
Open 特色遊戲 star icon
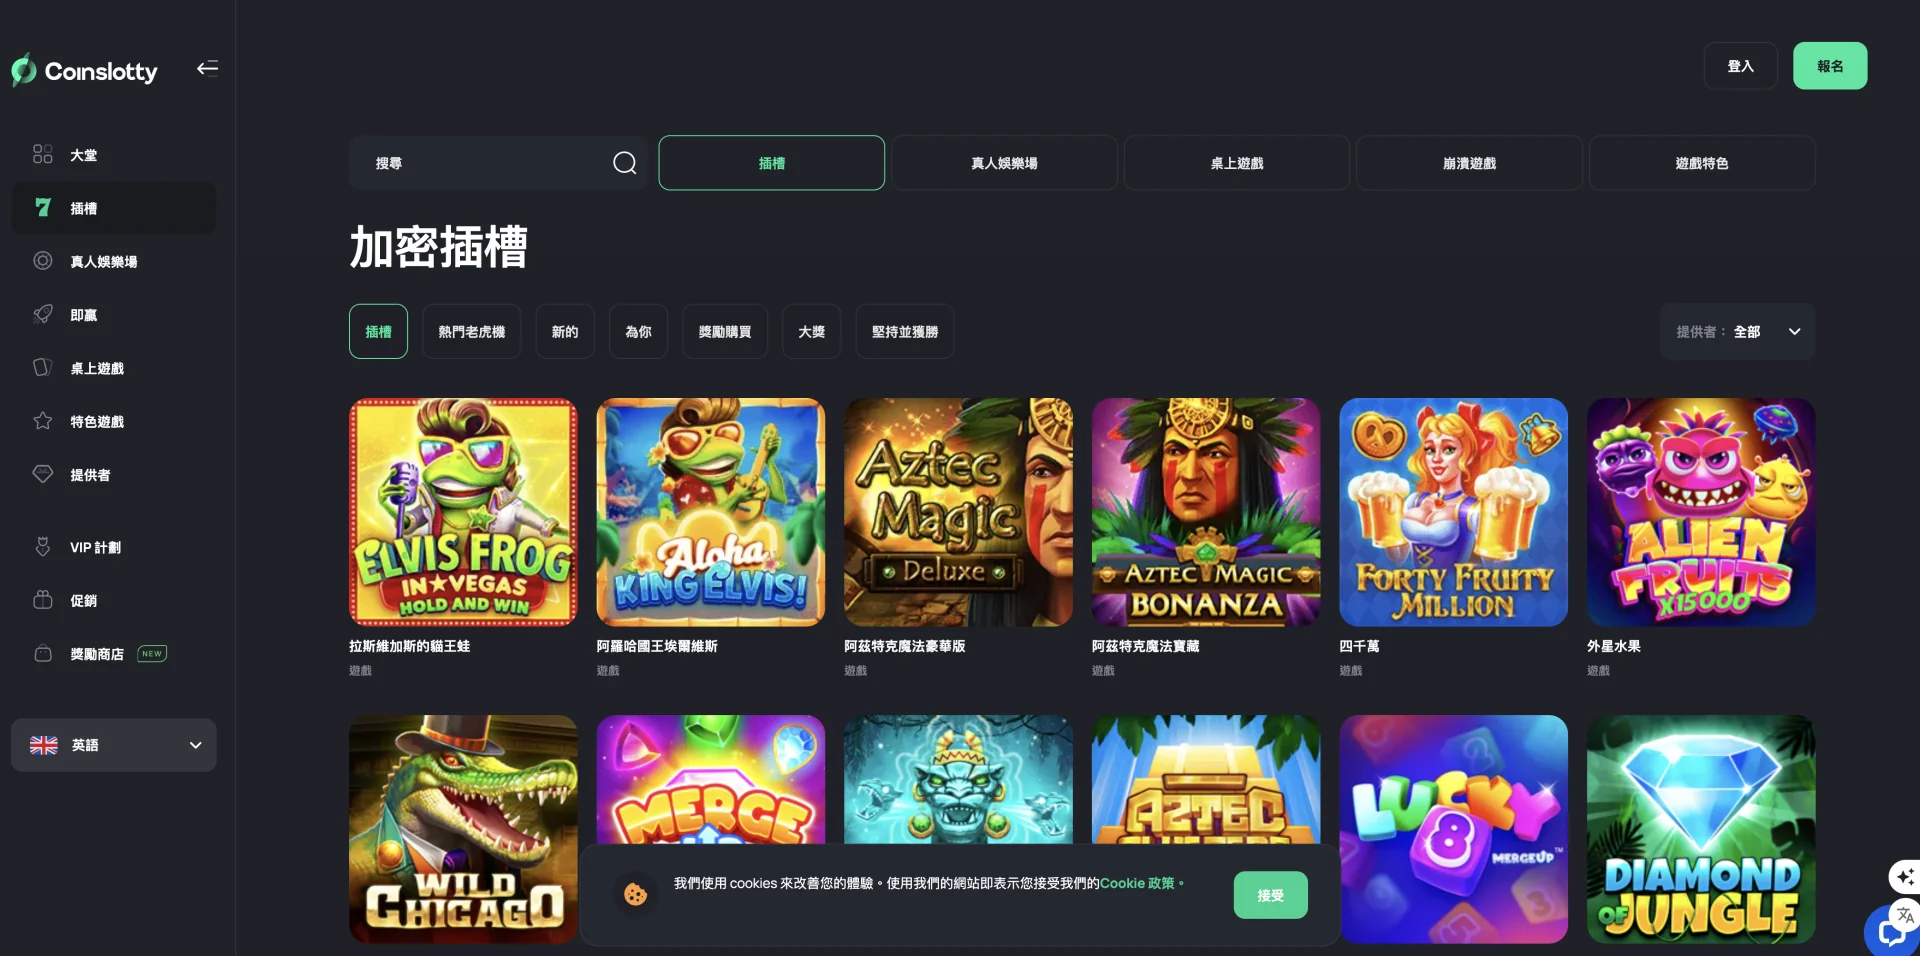[43, 421]
